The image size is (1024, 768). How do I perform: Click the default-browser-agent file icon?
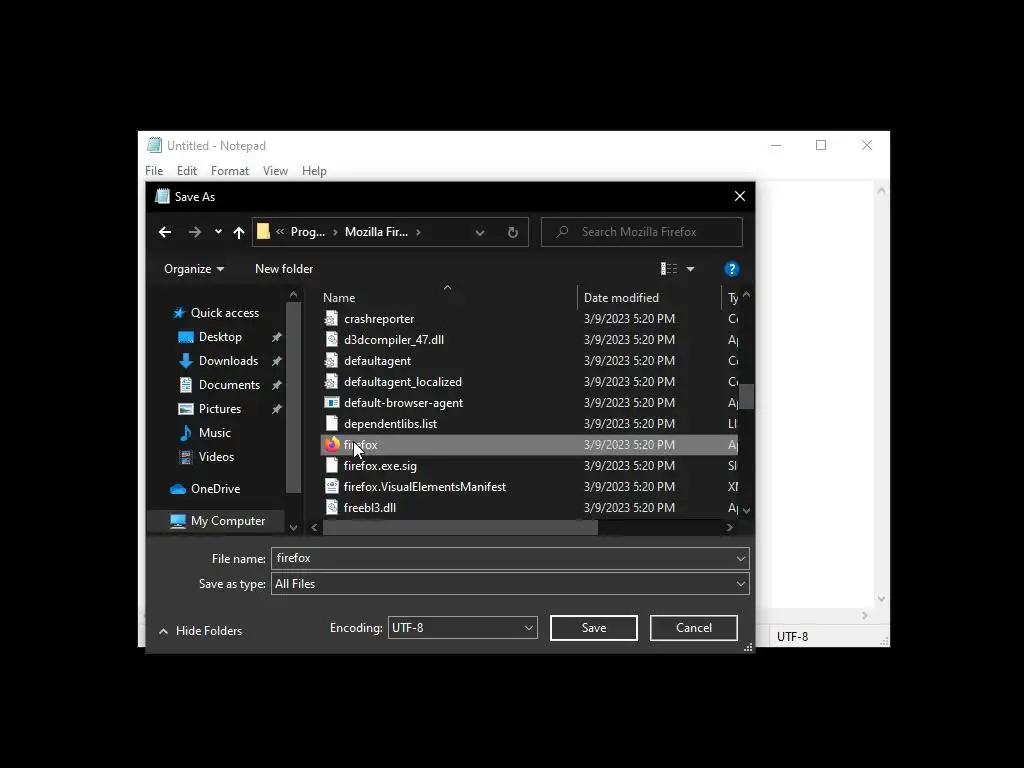coord(332,403)
